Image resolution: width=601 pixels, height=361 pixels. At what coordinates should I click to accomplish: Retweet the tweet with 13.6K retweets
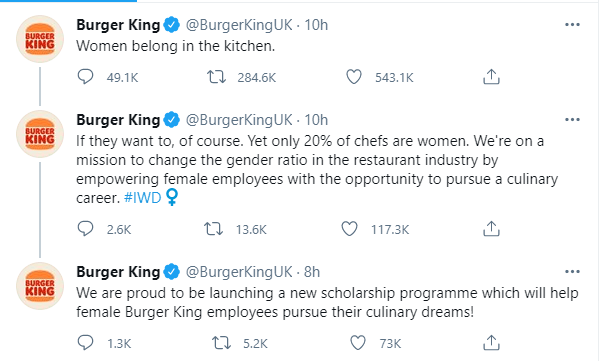pos(213,229)
